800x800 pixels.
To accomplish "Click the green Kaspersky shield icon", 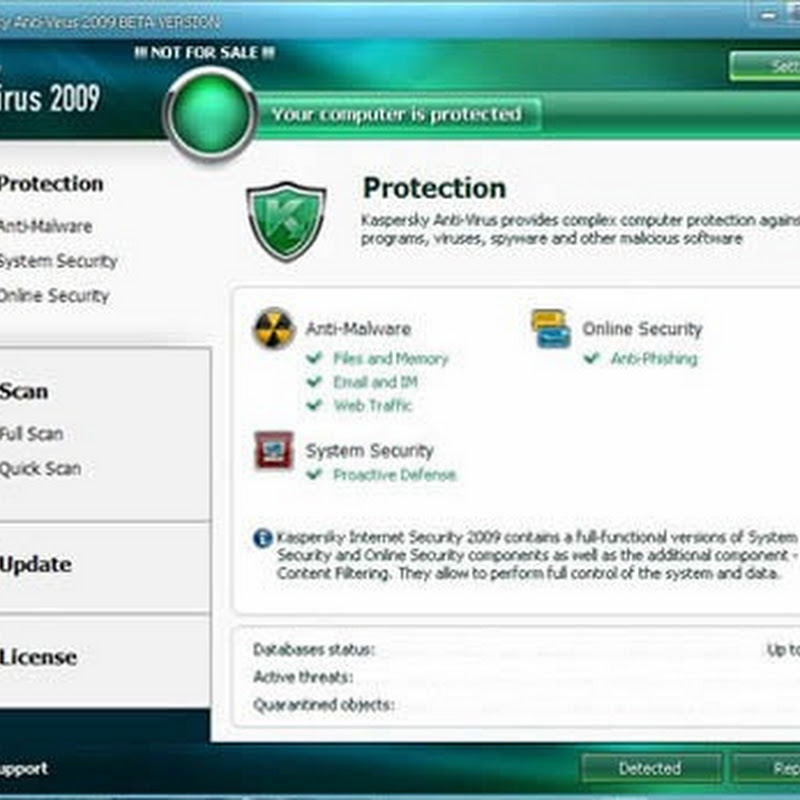I will click(x=286, y=221).
